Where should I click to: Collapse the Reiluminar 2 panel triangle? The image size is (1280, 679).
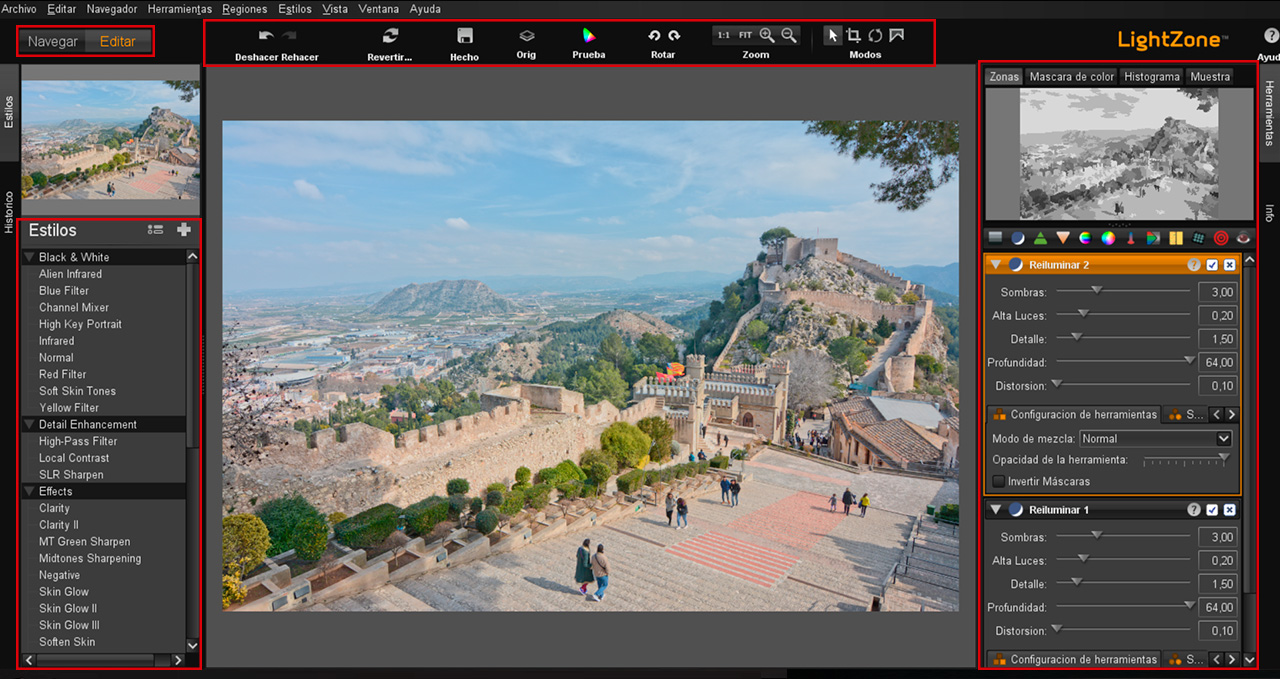coord(996,264)
